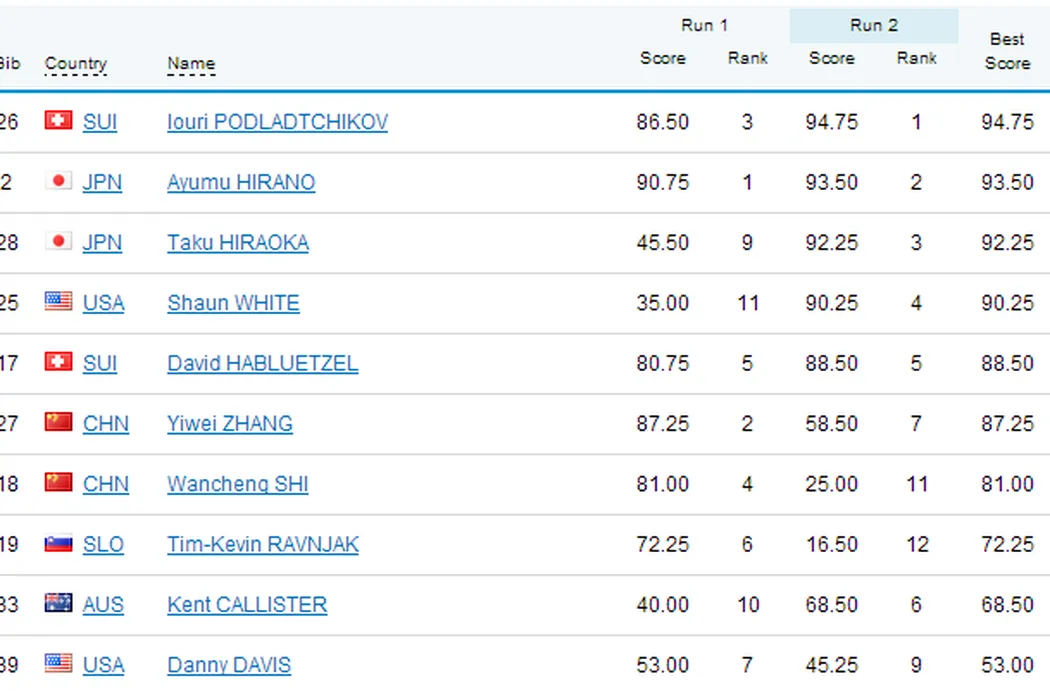
Task: Open Iouri PODLADTCHIKOV's athlete profile link
Action: point(277,122)
